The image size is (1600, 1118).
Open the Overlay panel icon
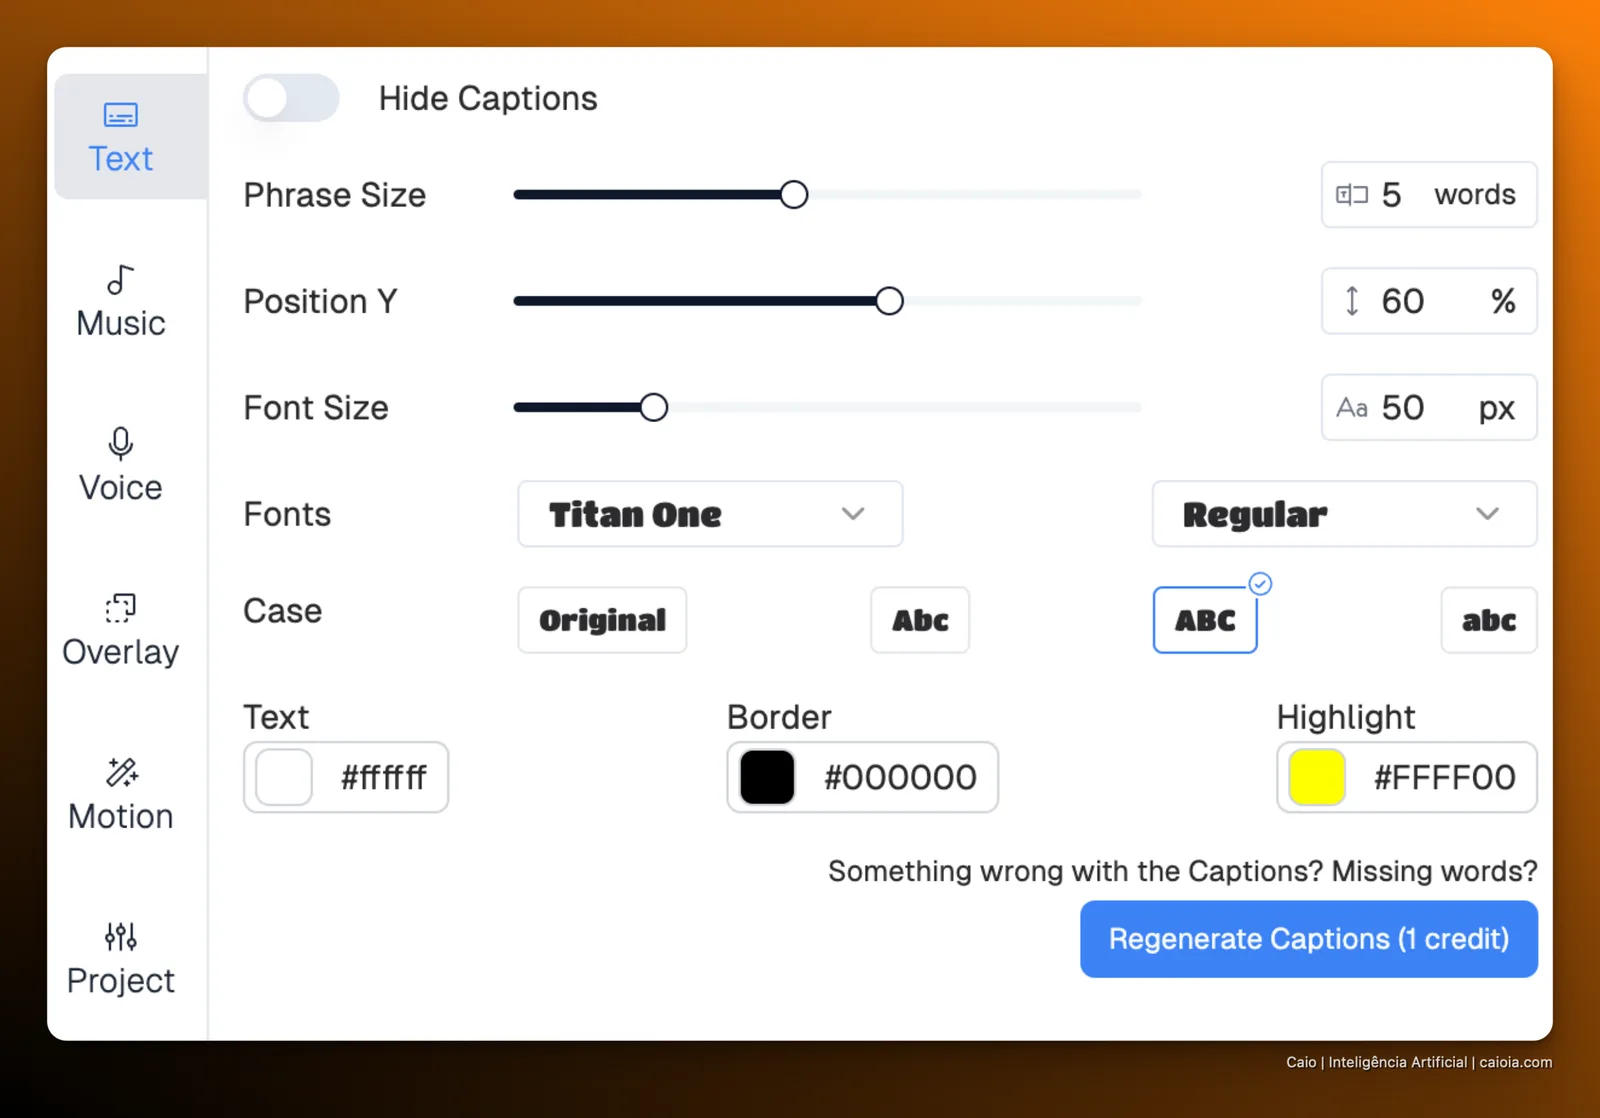(120, 608)
